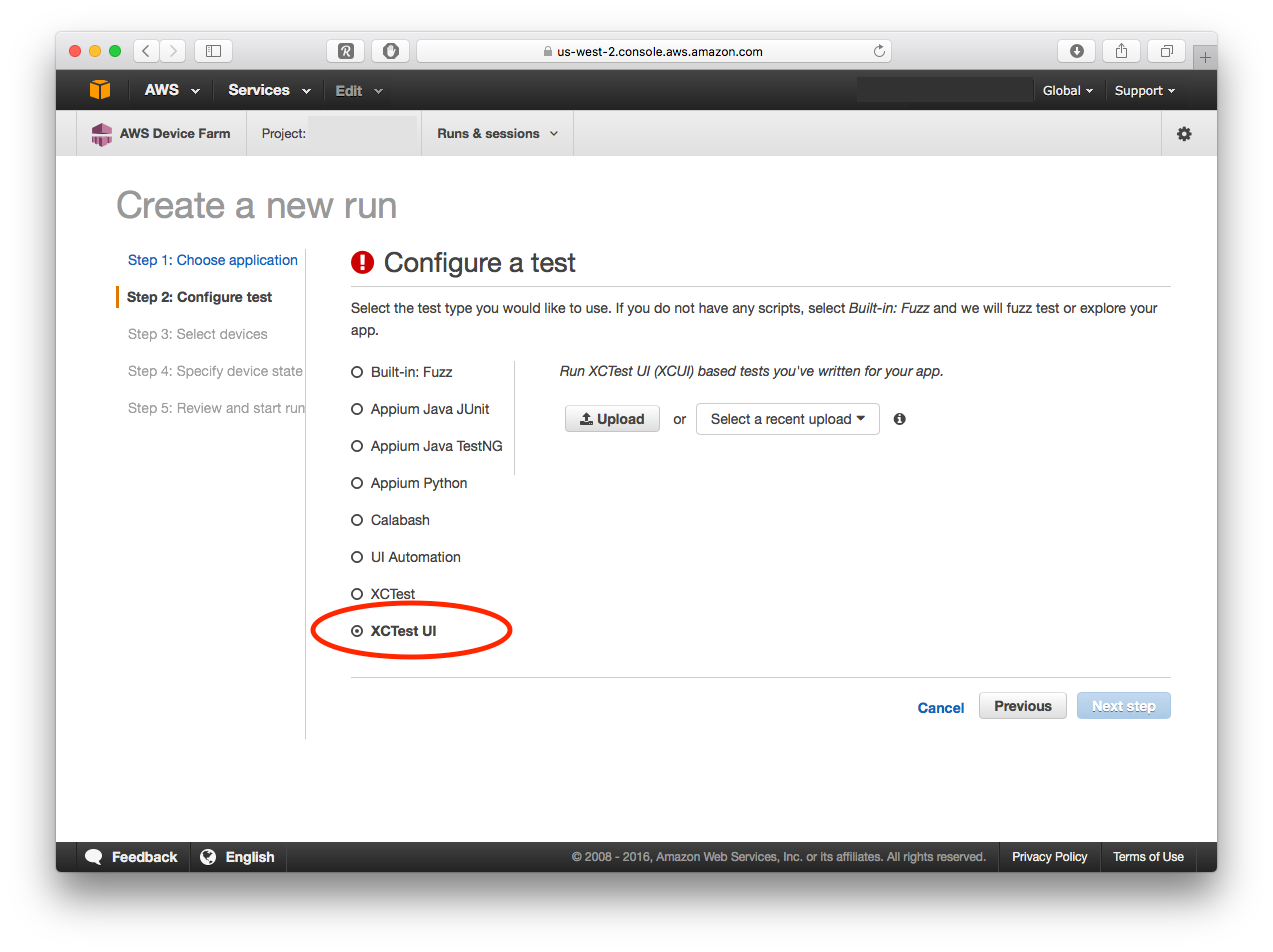Open the settings gear icon

click(1184, 134)
